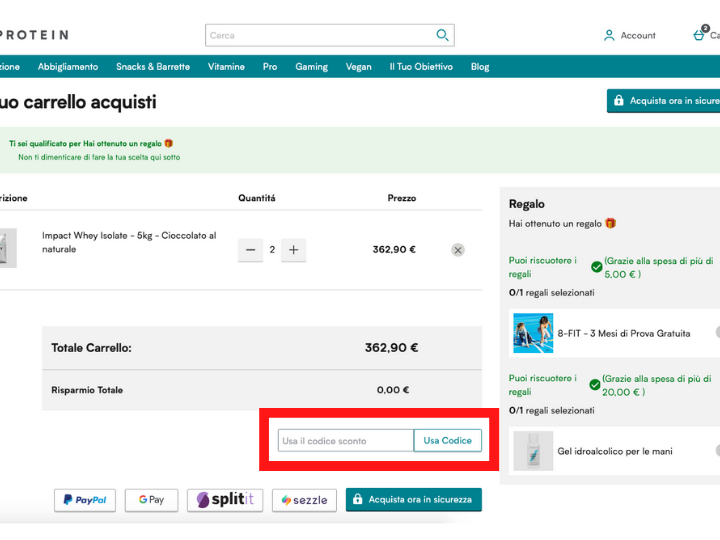Open the Account link
720x540 pixels.
point(638,35)
